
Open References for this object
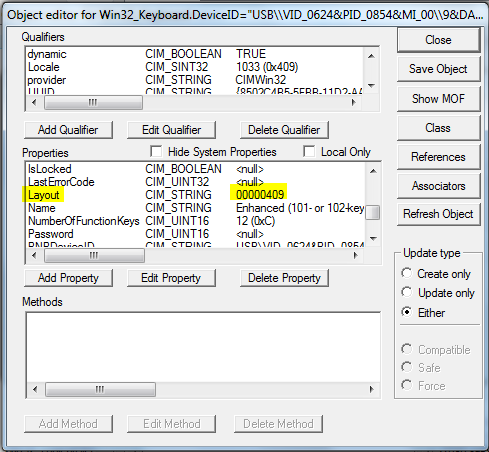[x=438, y=157]
